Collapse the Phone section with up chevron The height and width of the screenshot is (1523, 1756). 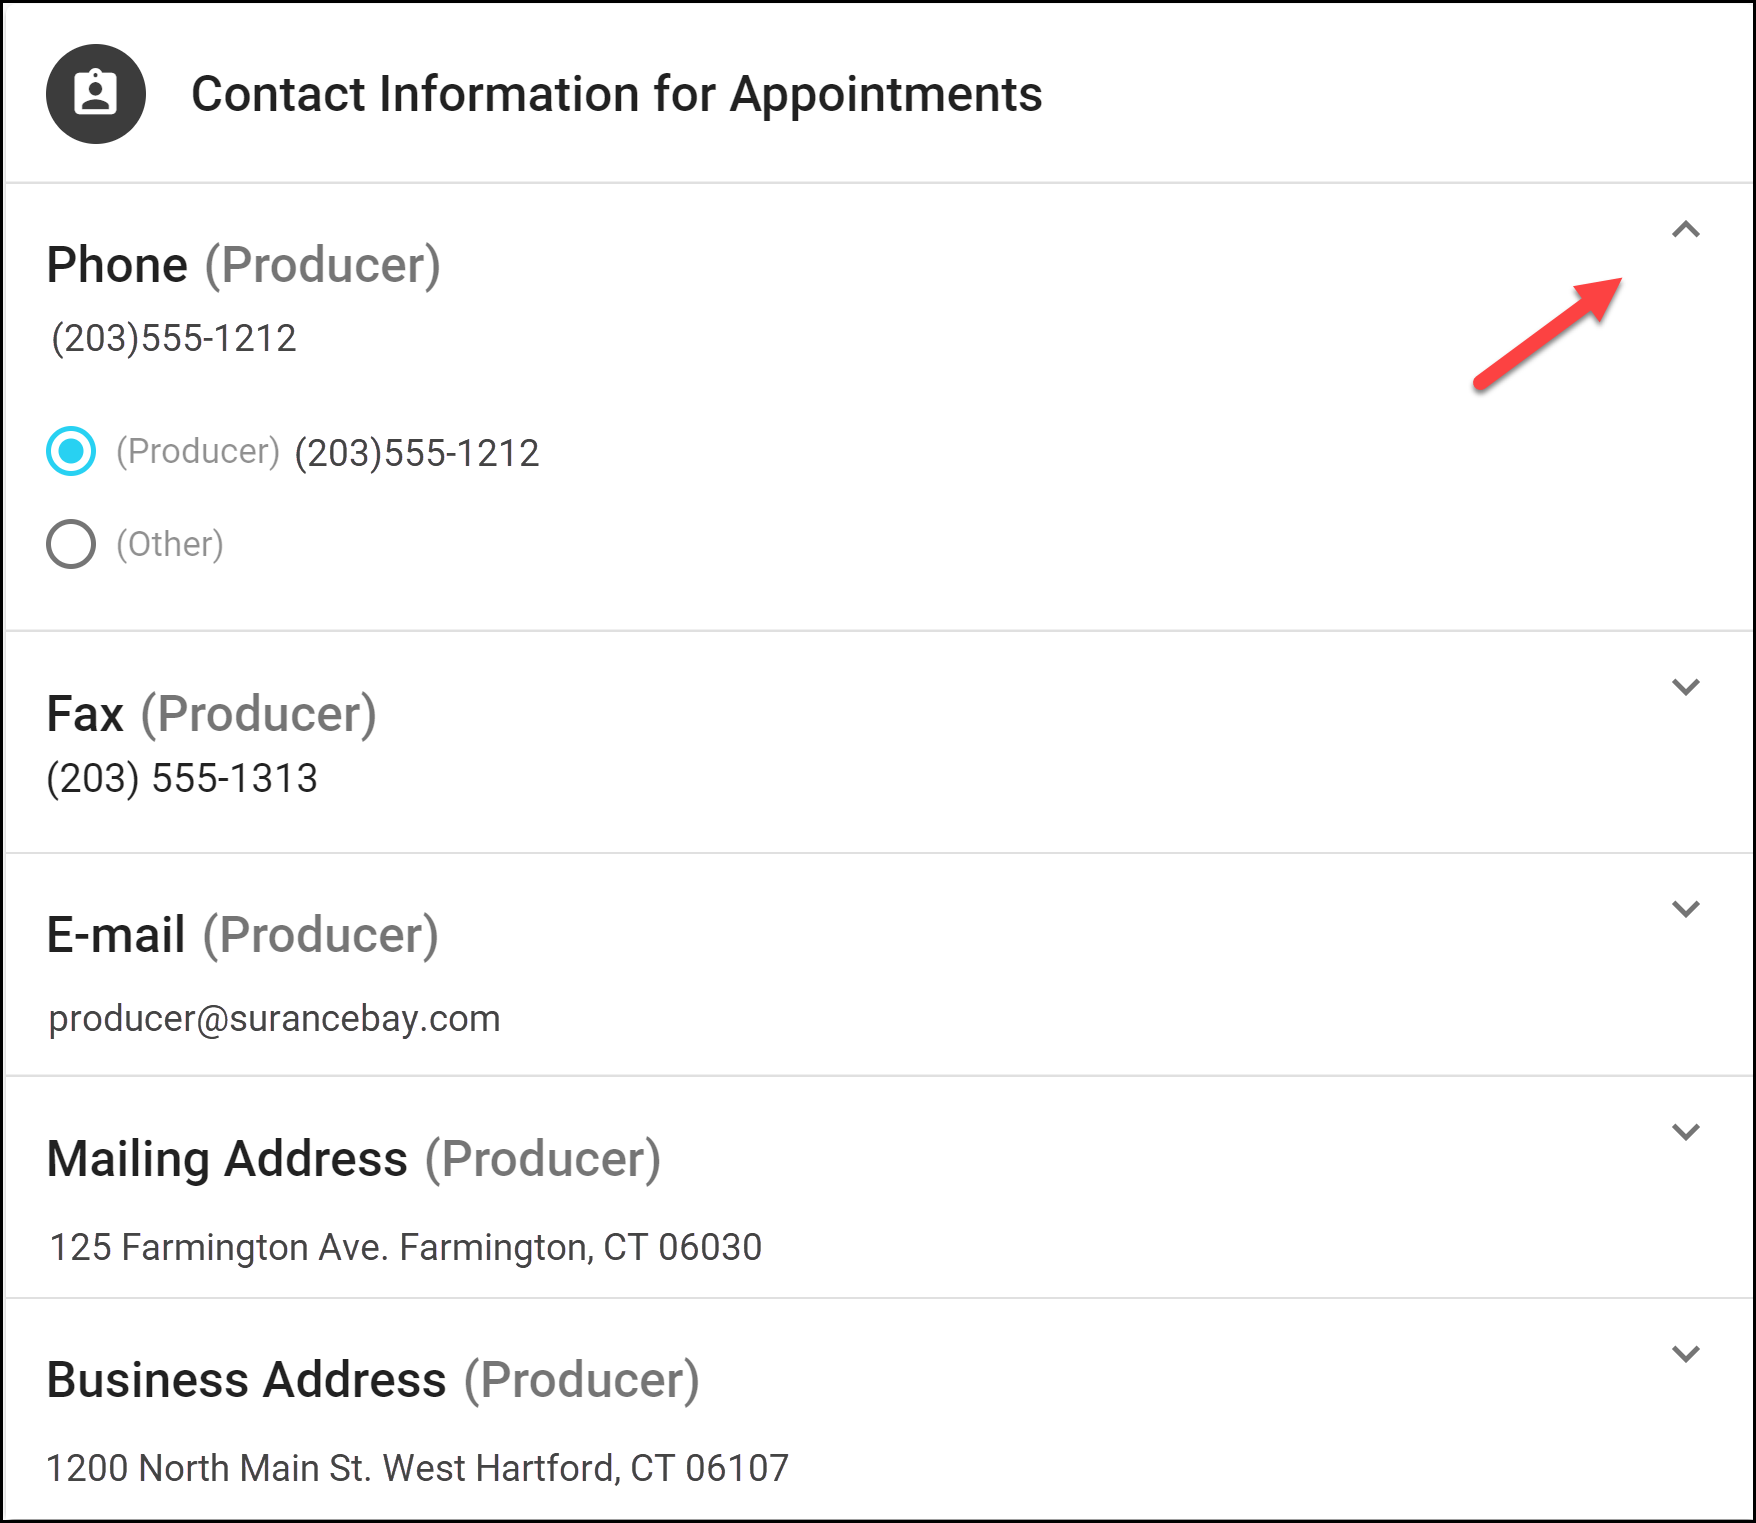point(1686,230)
